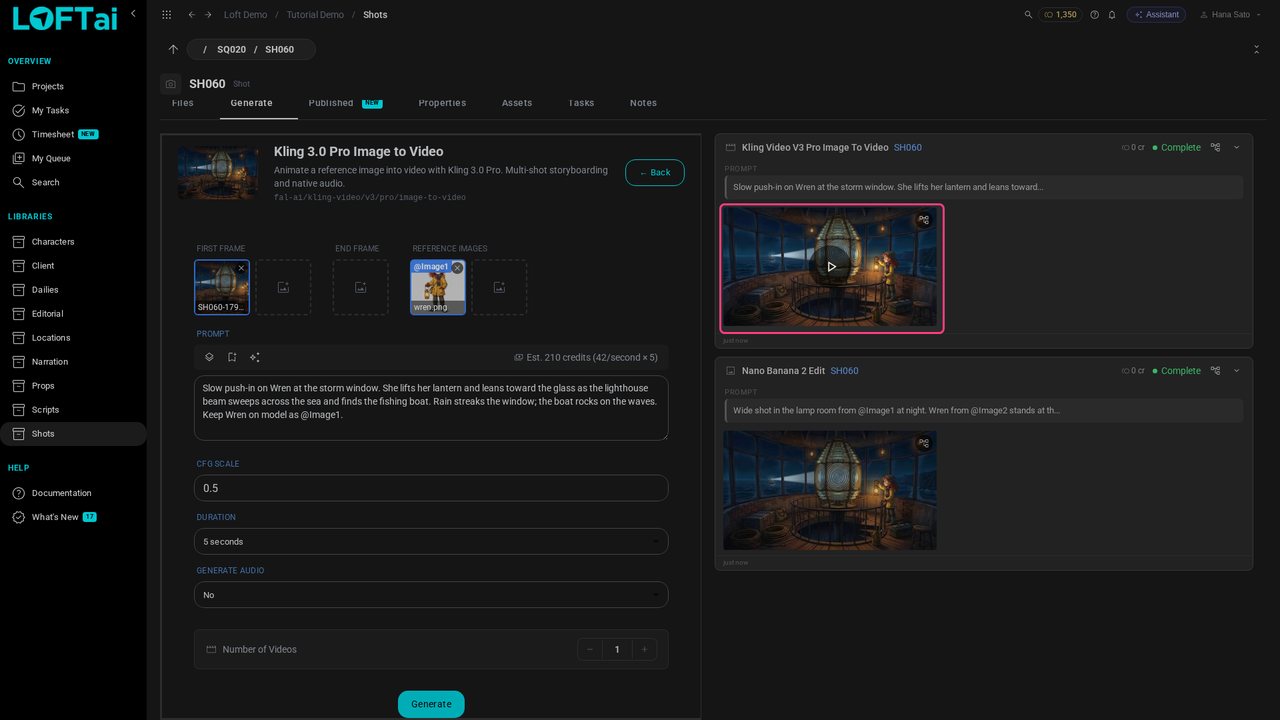This screenshot has width=1280, height=720.
Task: Click the Back button in model header
Action: point(655,173)
